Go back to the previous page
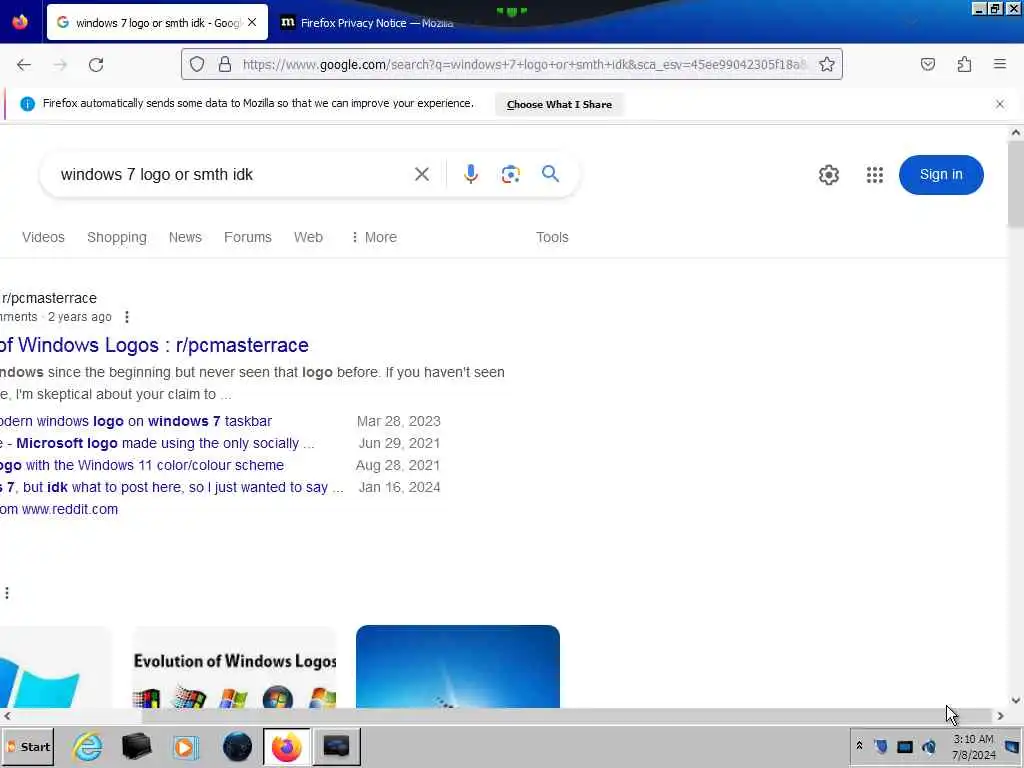Viewport: 1024px width, 768px height. [24, 65]
